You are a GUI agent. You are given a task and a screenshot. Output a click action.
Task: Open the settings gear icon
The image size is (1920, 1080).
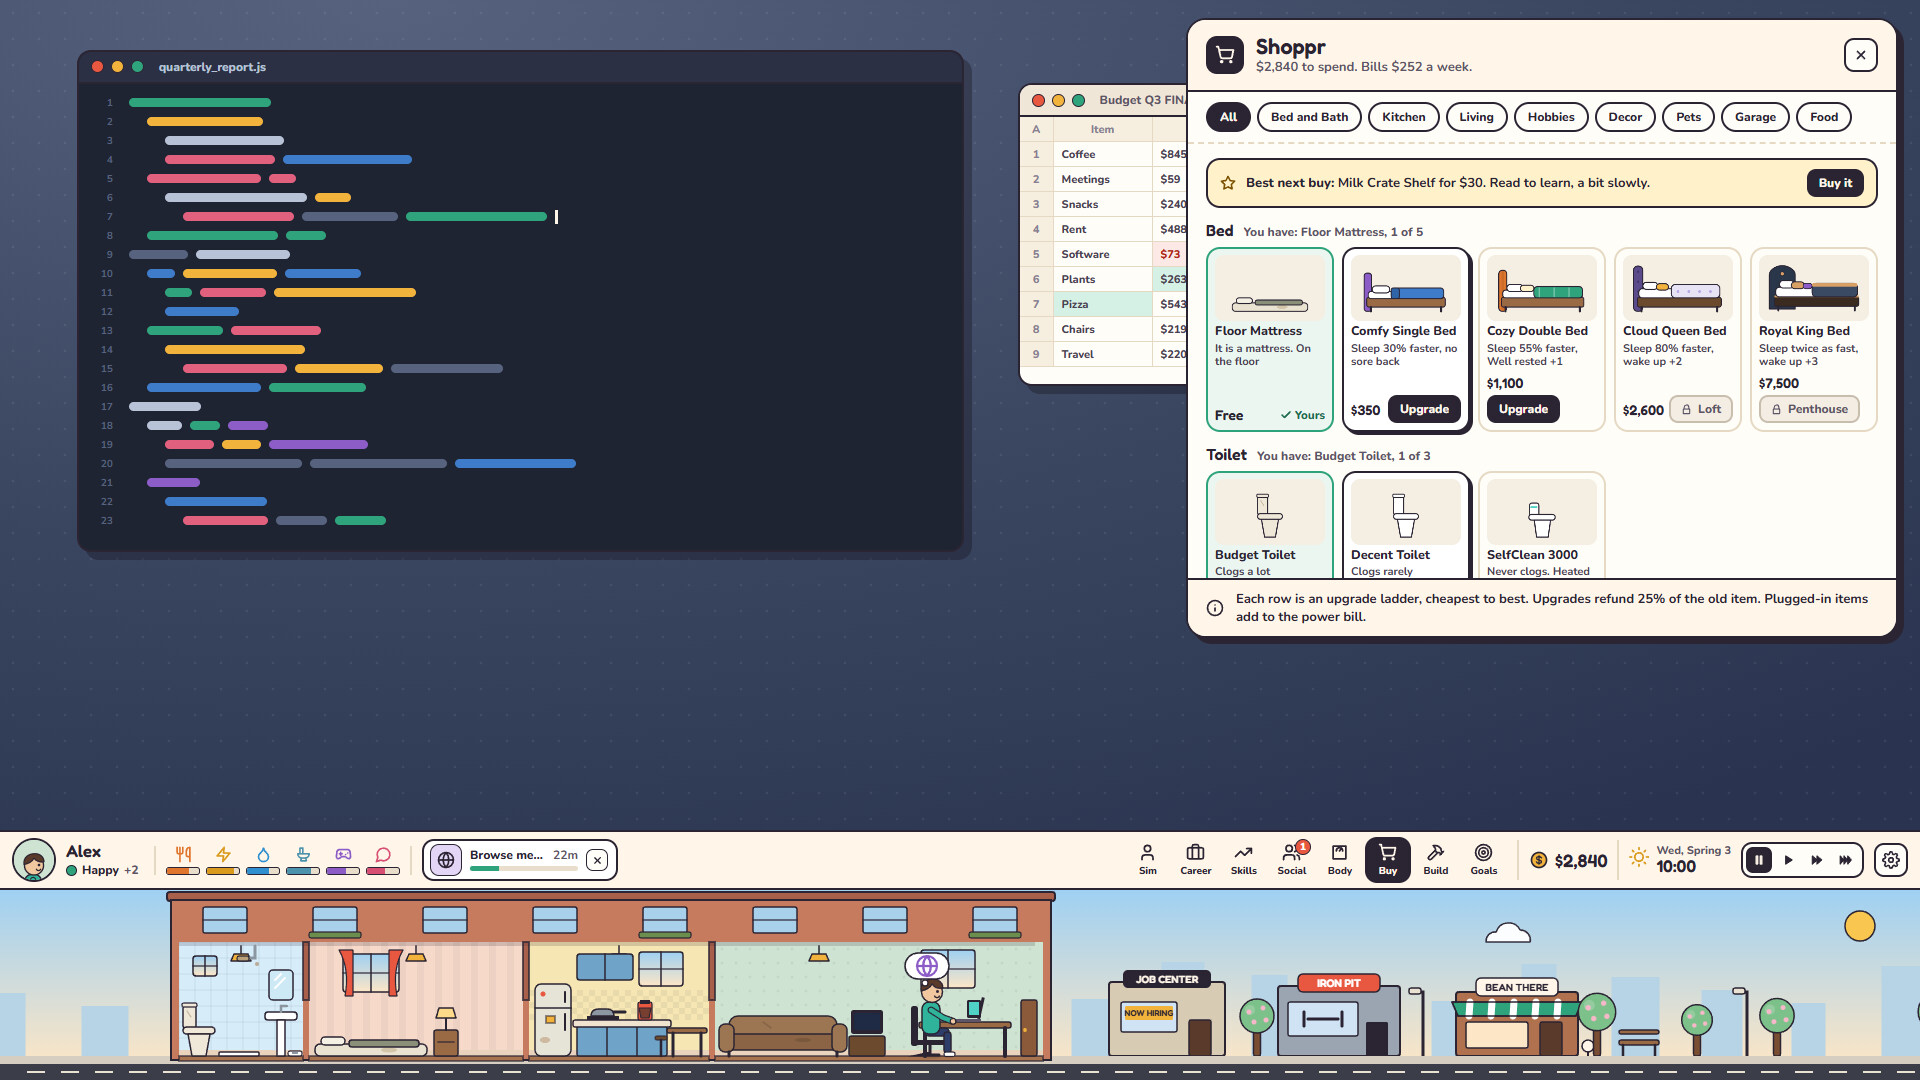(x=1890, y=860)
